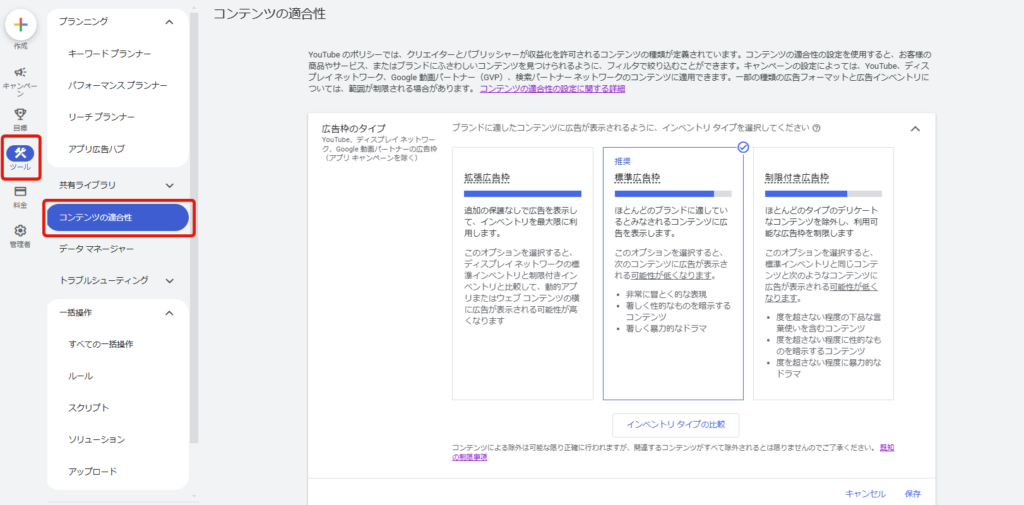The width and height of the screenshot is (1024, 505).
Task: Collapse the 広告枠のタイプ panel chevron
Action: coord(915,129)
